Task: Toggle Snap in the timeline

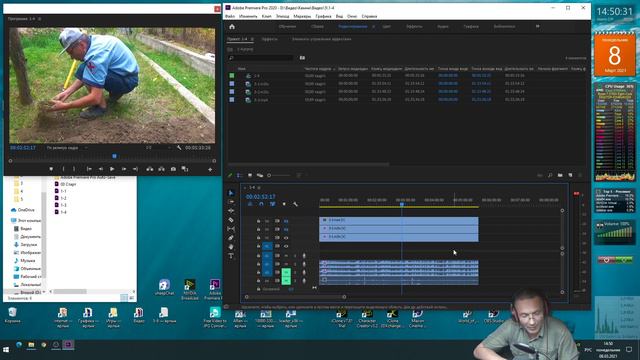Action: click(x=261, y=204)
